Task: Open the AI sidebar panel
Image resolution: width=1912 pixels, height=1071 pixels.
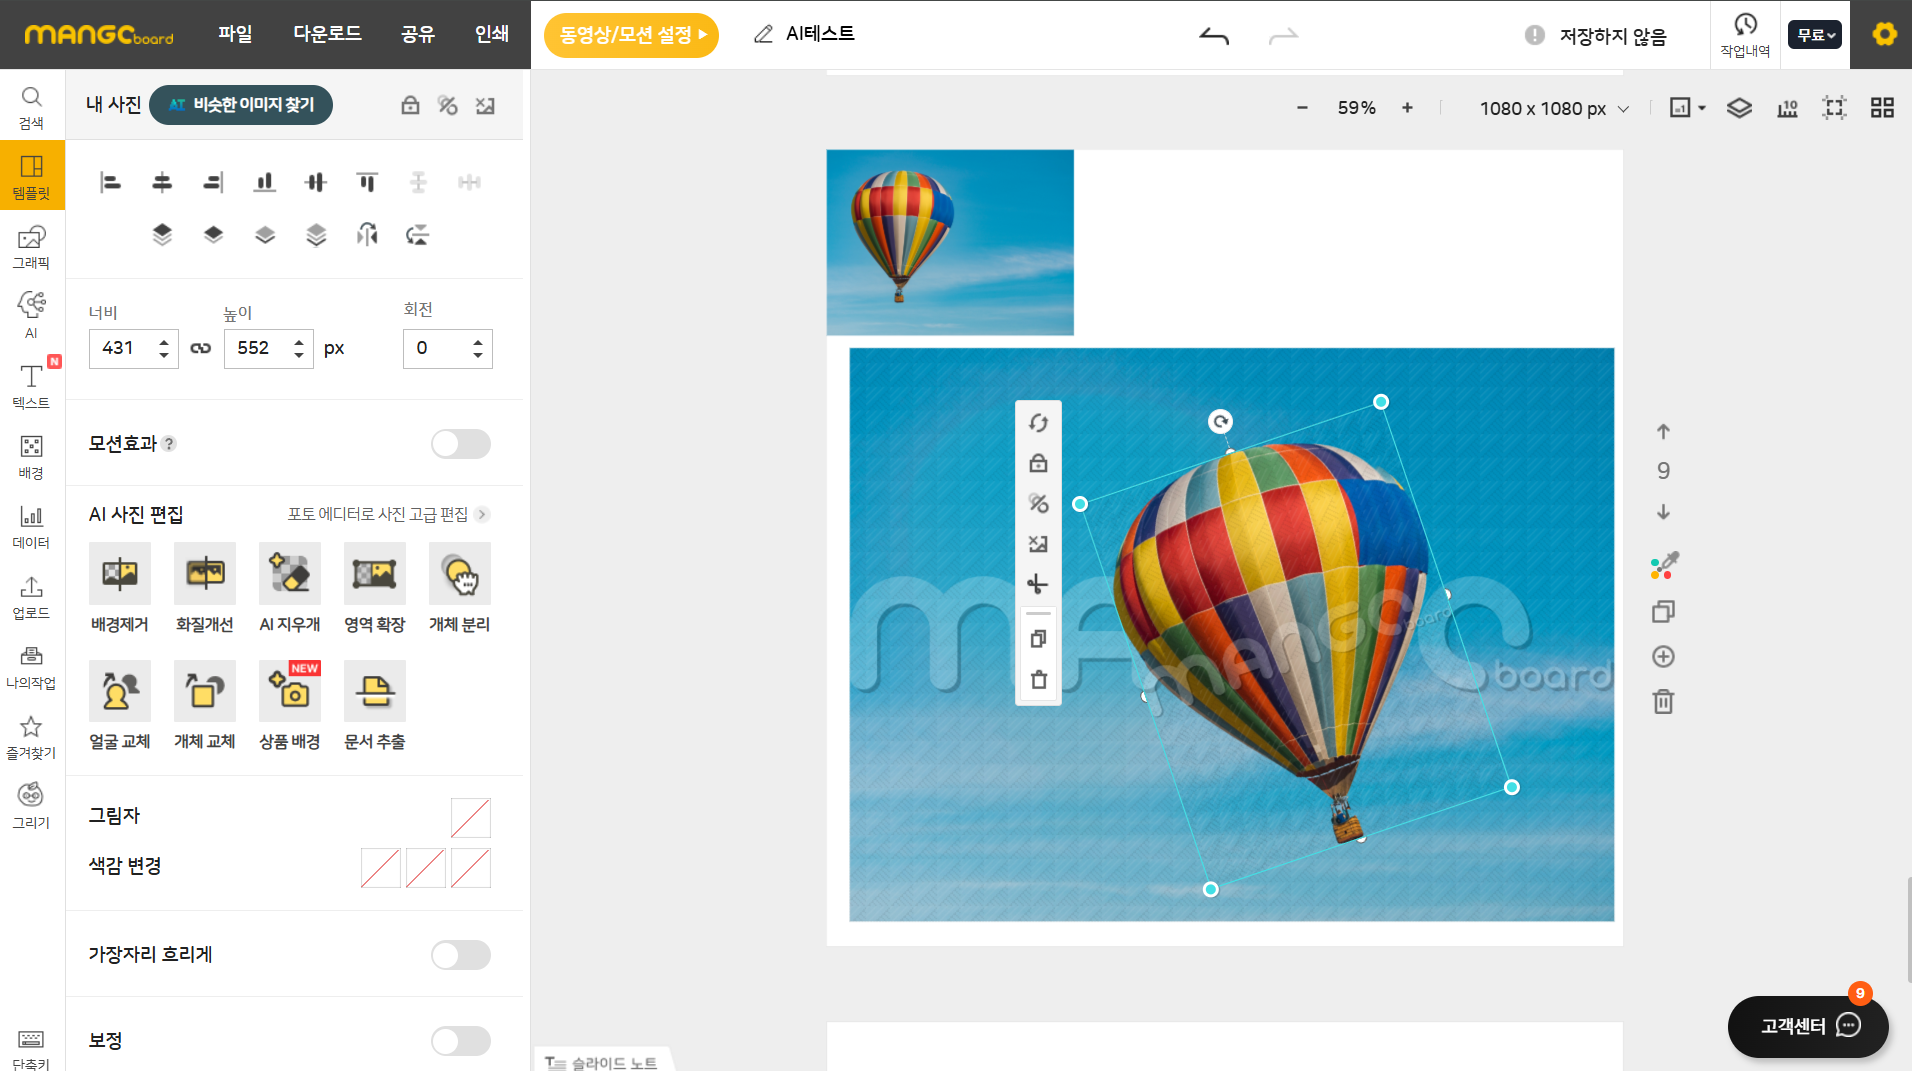Action: [32, 315]
